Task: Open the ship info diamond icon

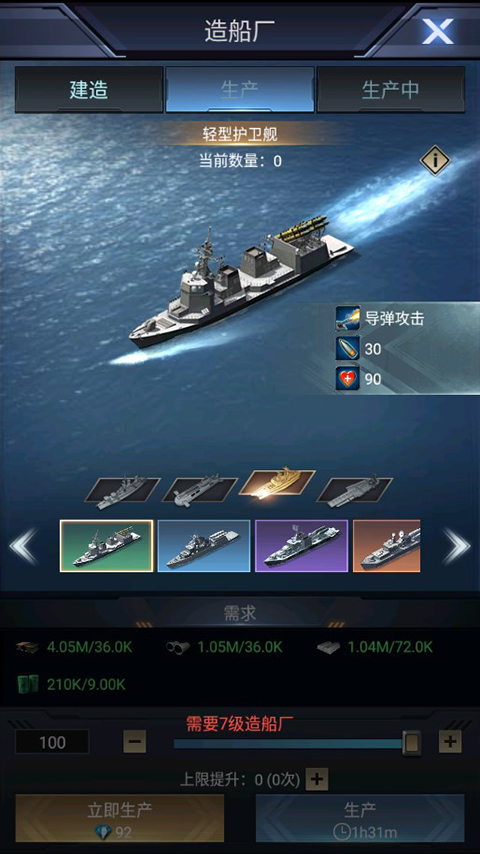Action: [434, 161]
